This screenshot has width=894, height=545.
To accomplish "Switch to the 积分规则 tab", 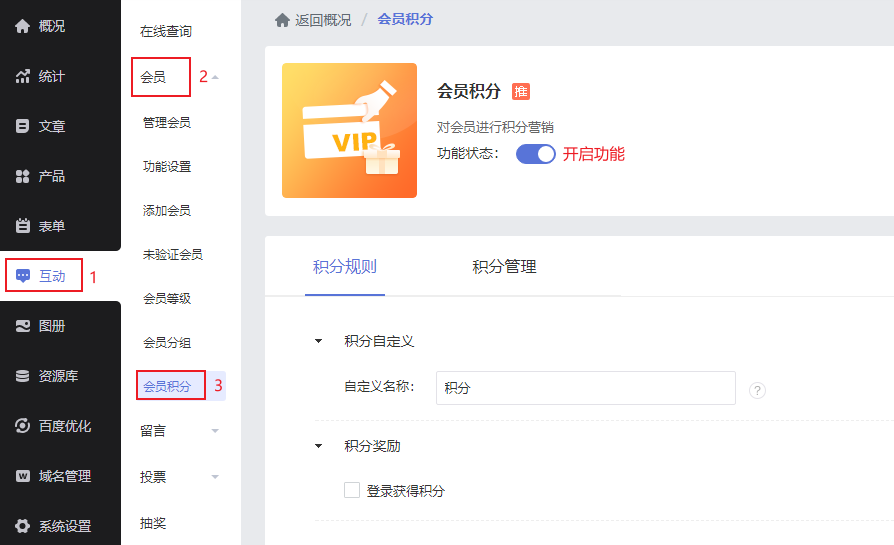I will [344, 267].
